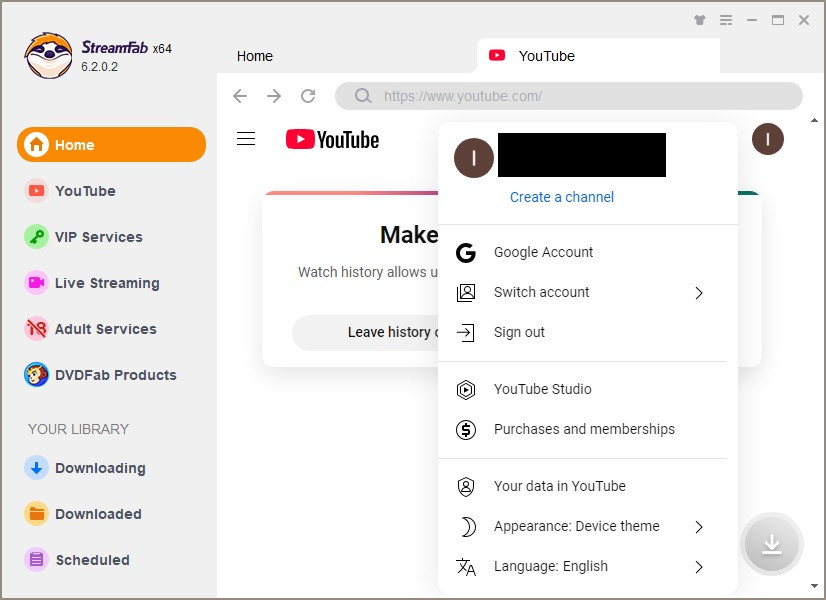Click the address bar URL field
This screenshot has height=600, width=826.
point(569,96)
